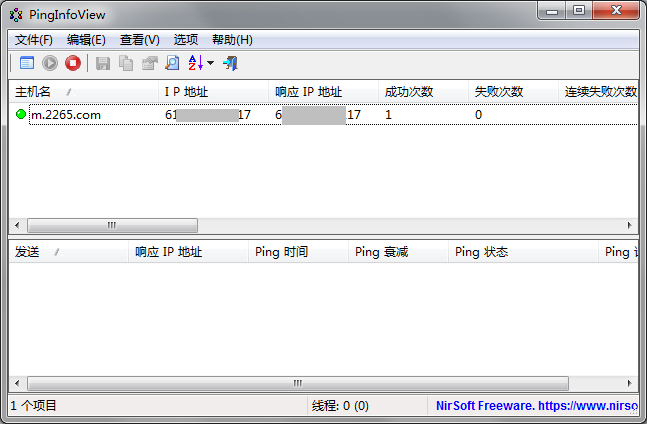Sort by 响应 IP 地址 column in lower pane
647x424 pixels.
coord(188,252)
